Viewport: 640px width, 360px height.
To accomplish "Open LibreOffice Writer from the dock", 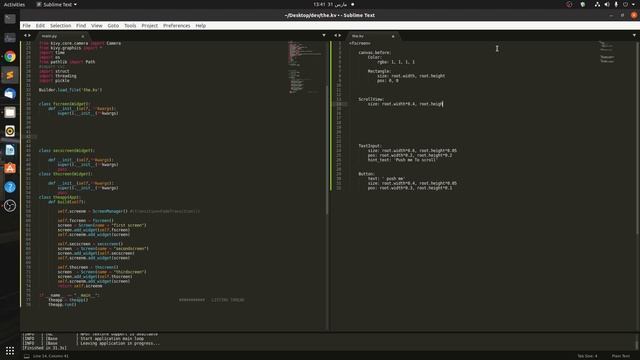I will 10,150.
